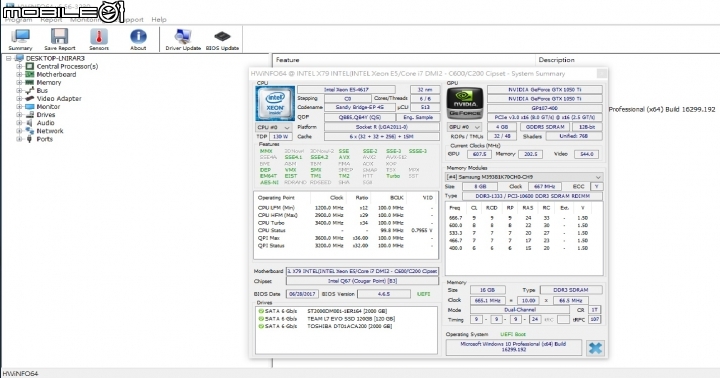720x378 pixels.
Task: Click the Socket R (LGA2011-0) platform field
Action: (x=382, y=127)
